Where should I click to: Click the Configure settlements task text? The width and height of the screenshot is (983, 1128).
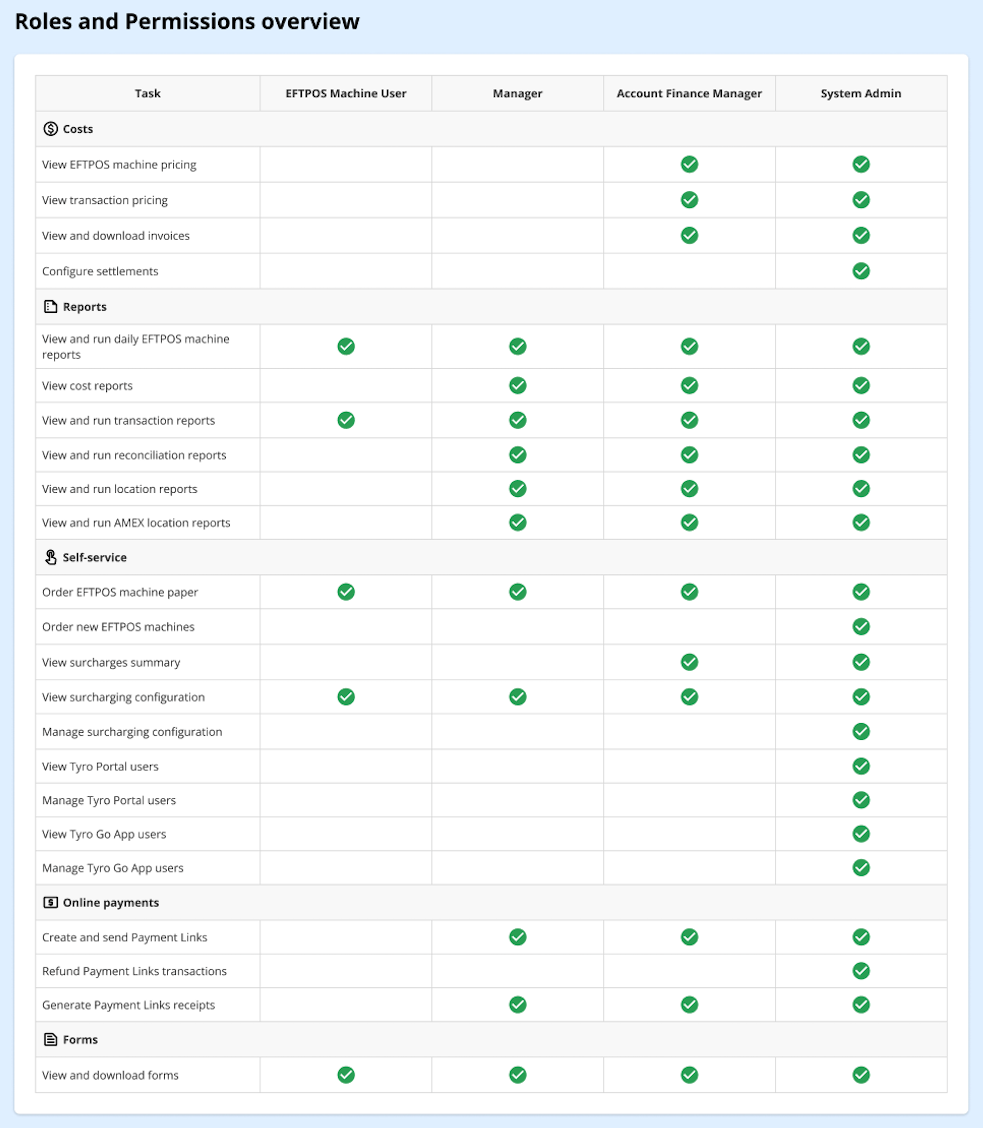100,271
